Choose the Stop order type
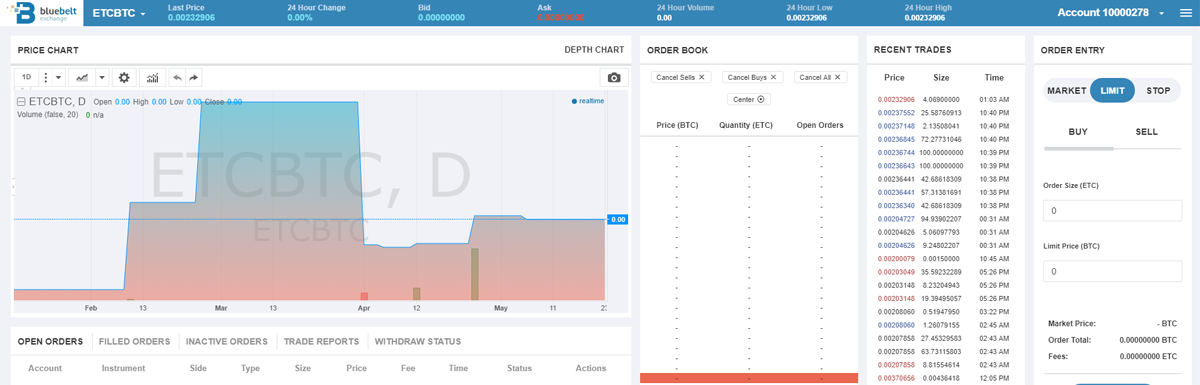Screen dimensions: 1200x385 coord(1158,91)
